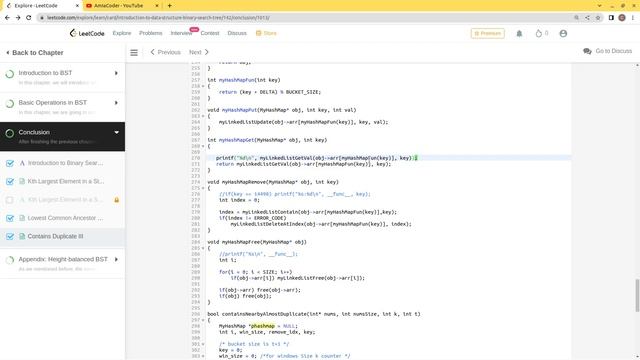Click the page vertical scrollbar thumb
The width and height of the screenshot is (640, 360).
tap(637, 296)
